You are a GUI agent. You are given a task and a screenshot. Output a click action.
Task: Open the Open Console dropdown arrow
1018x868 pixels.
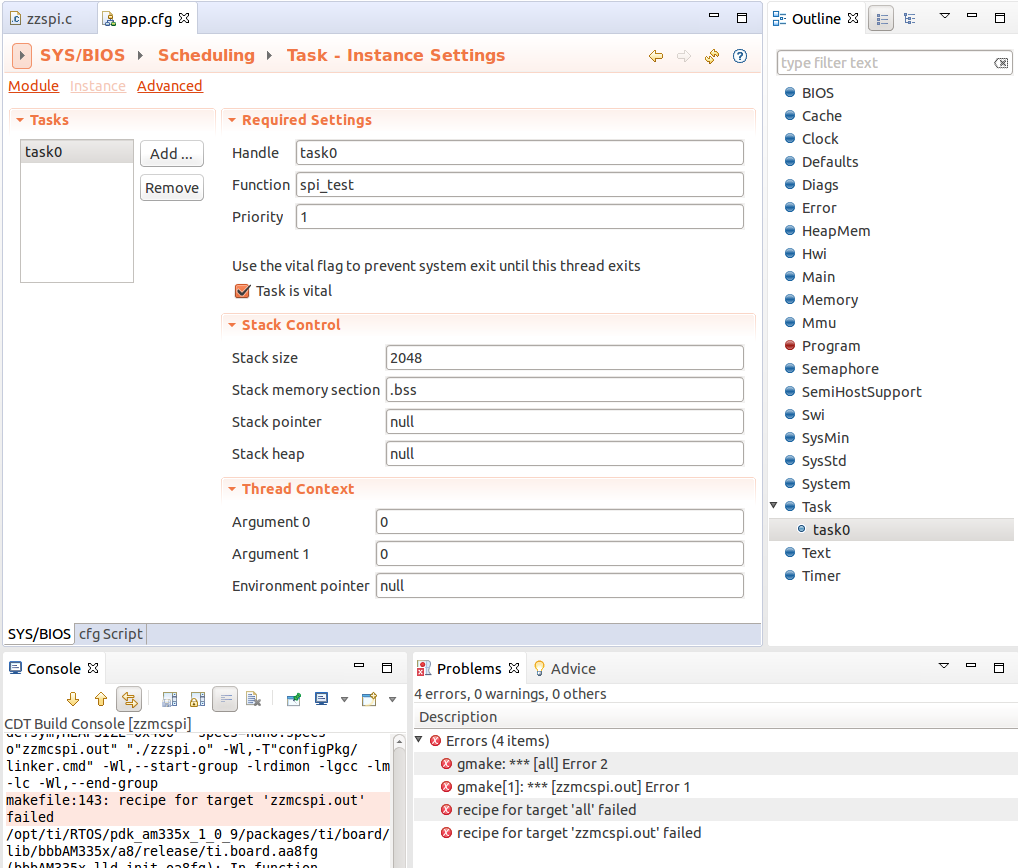392,700
